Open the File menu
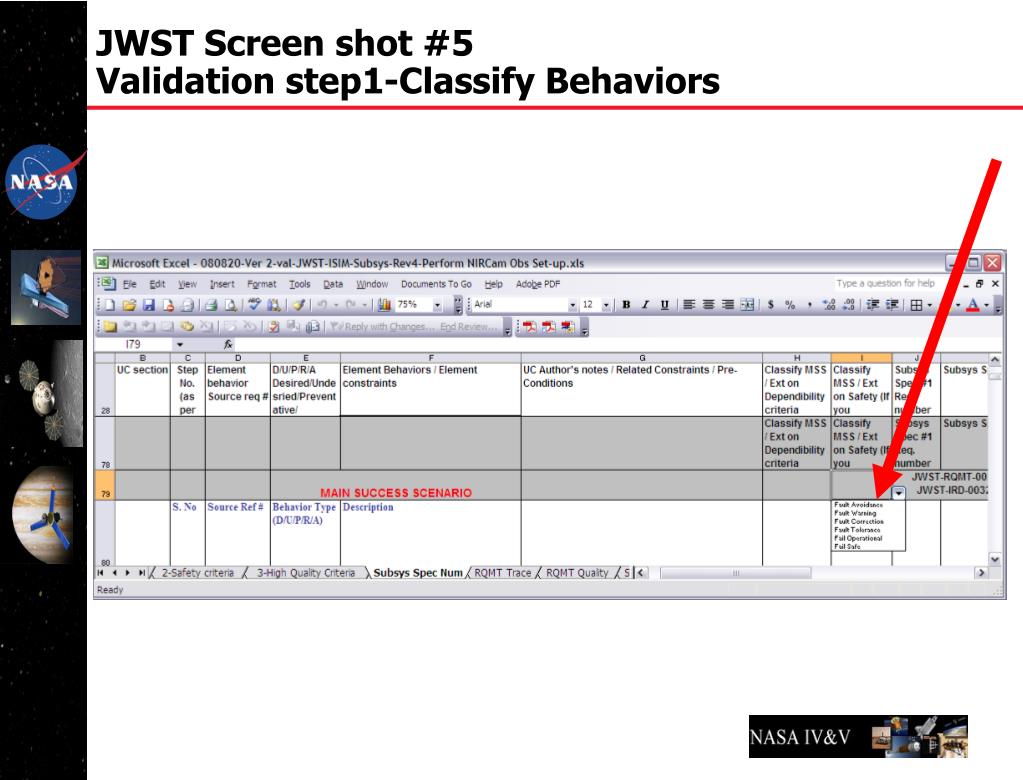The height and width of the screenshot is (780, 1023). pos(130,284)
